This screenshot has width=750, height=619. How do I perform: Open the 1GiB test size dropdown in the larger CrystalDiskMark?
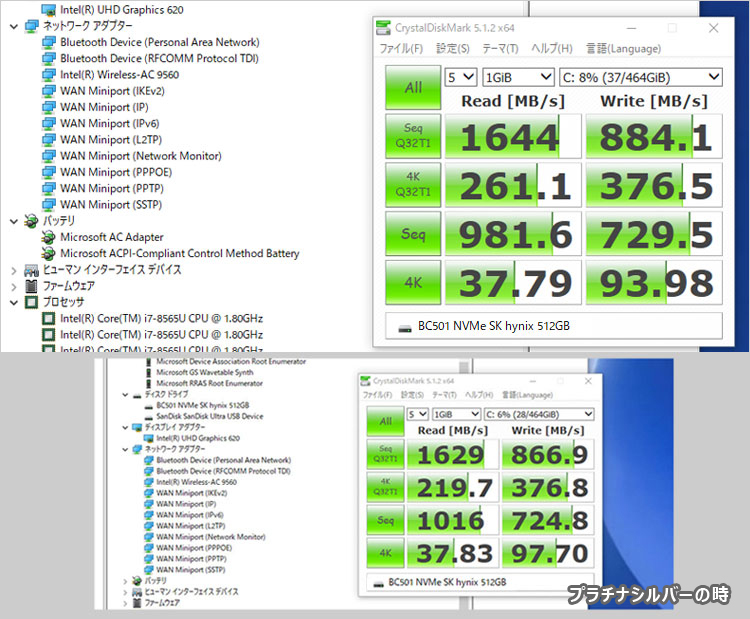[518, 77]
